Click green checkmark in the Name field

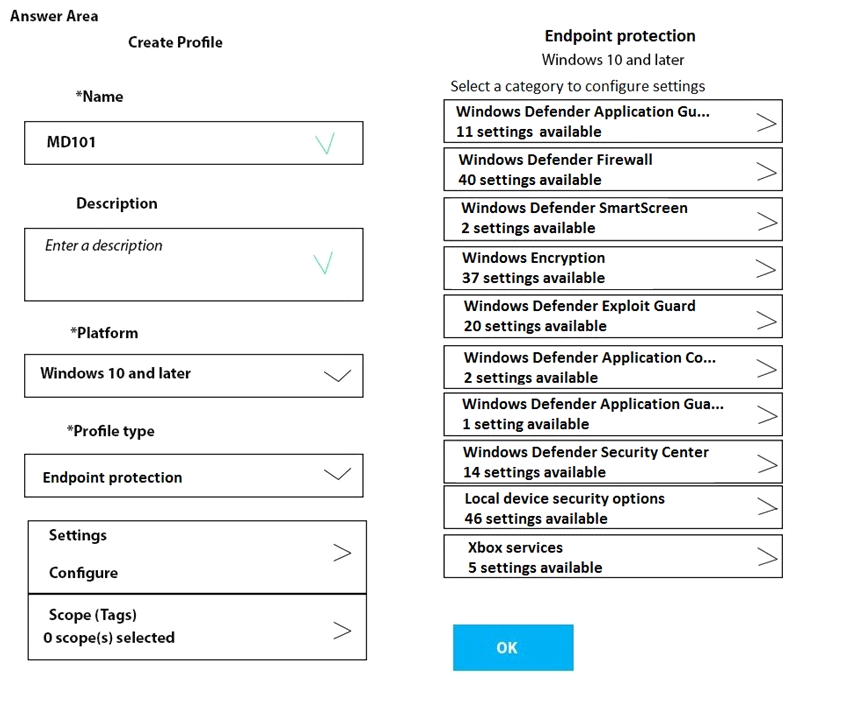pyautogui.click(x=325, y=144)
